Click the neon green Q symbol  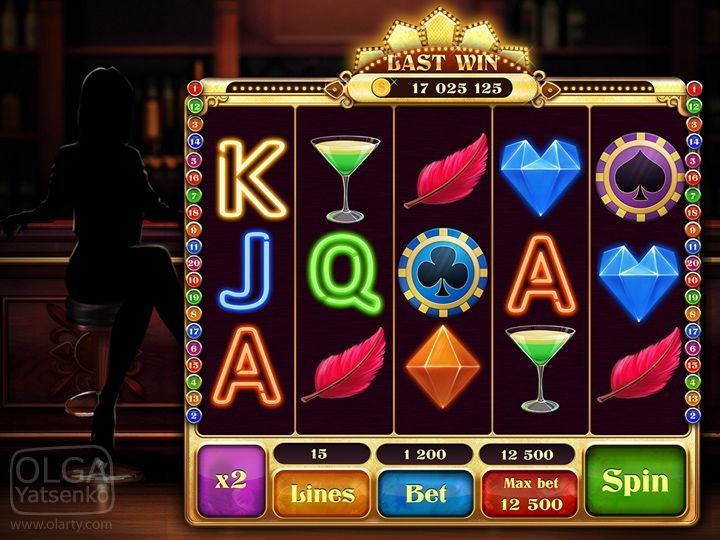pos(345,272)
